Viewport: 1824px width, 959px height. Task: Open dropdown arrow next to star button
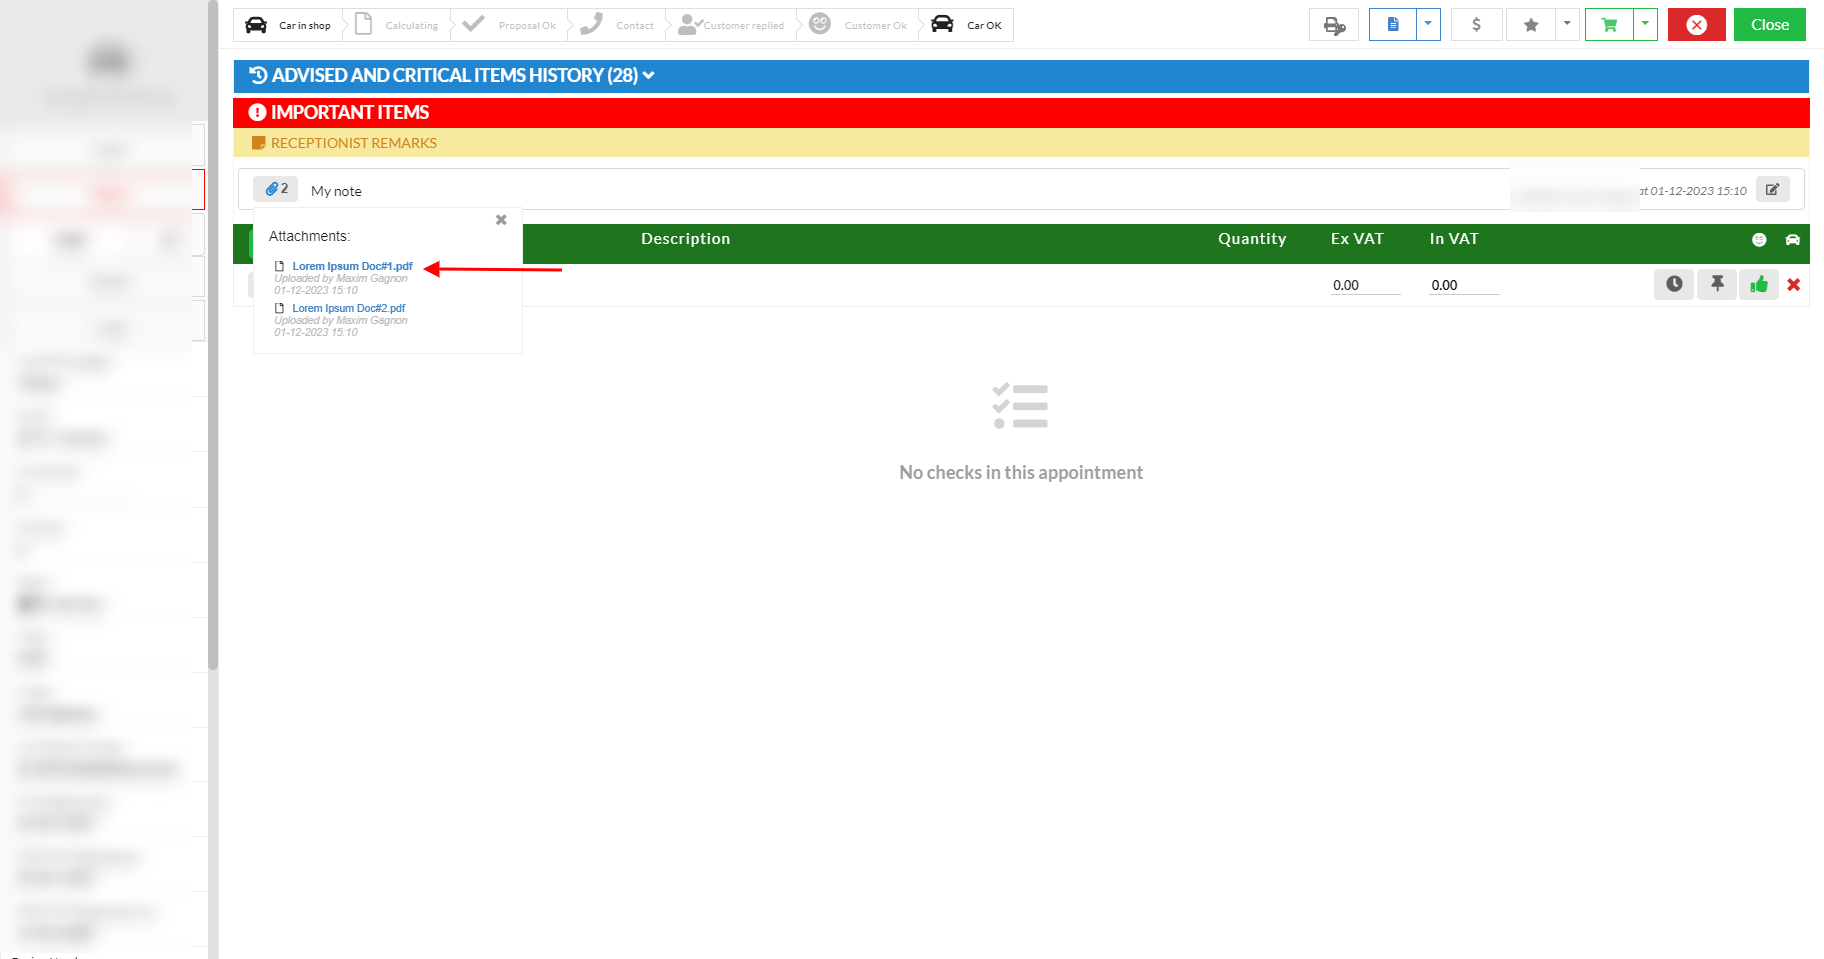coord(1567,25)
